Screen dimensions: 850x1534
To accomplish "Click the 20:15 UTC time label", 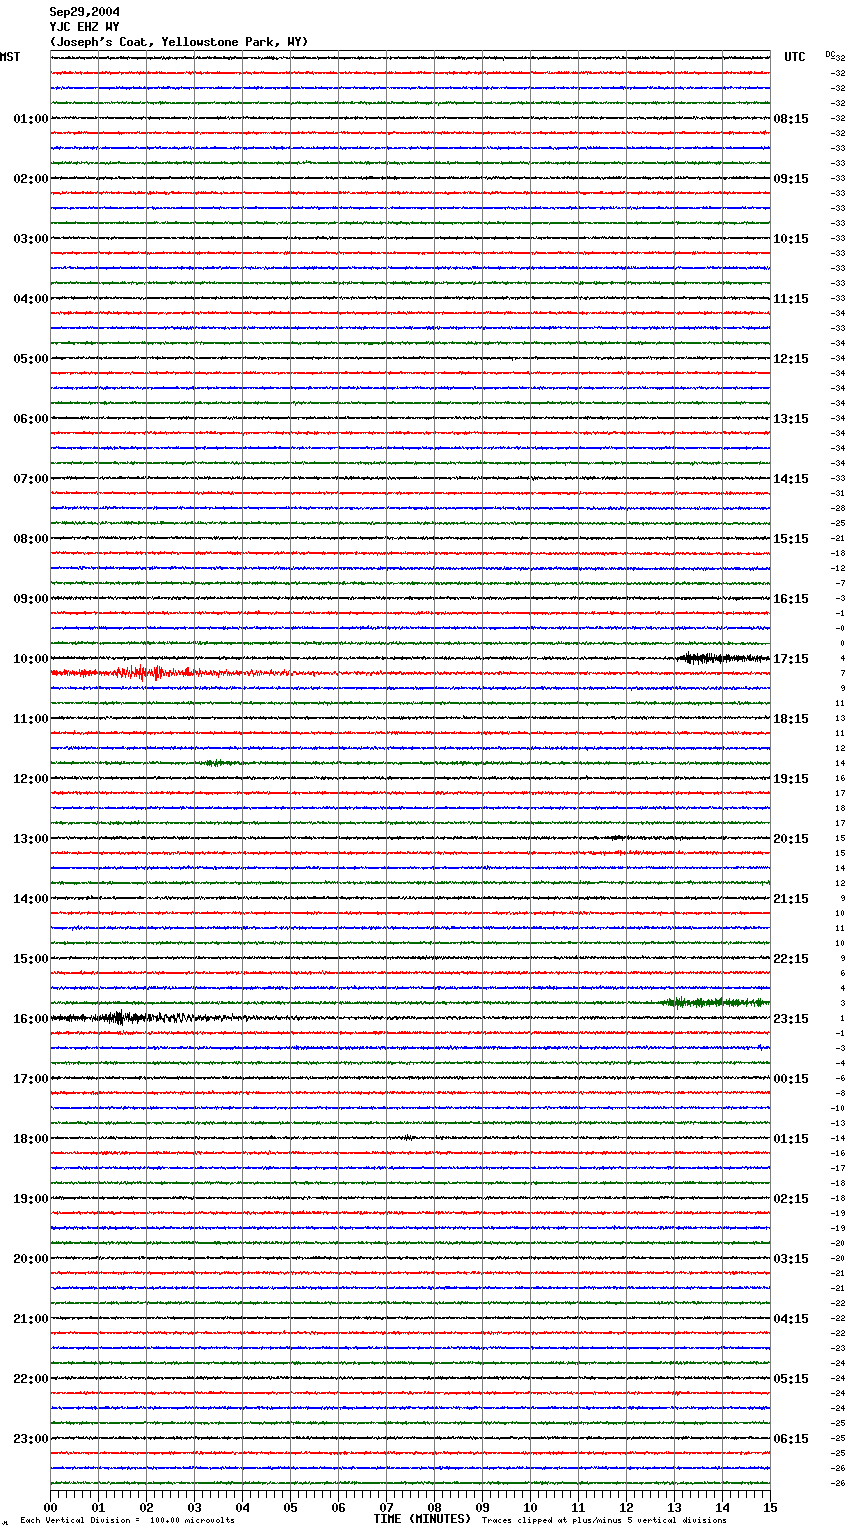I will 791,839.
